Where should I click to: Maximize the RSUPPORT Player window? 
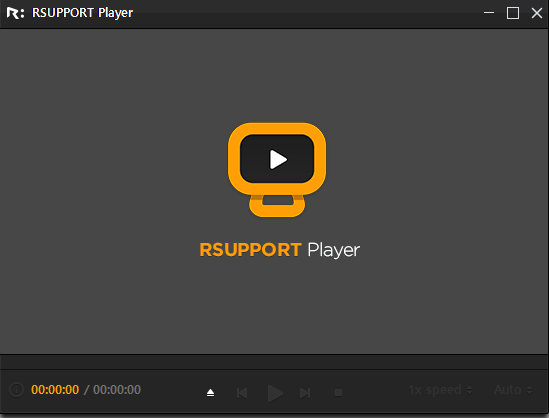pyautogui.click(x=513, y=13)
